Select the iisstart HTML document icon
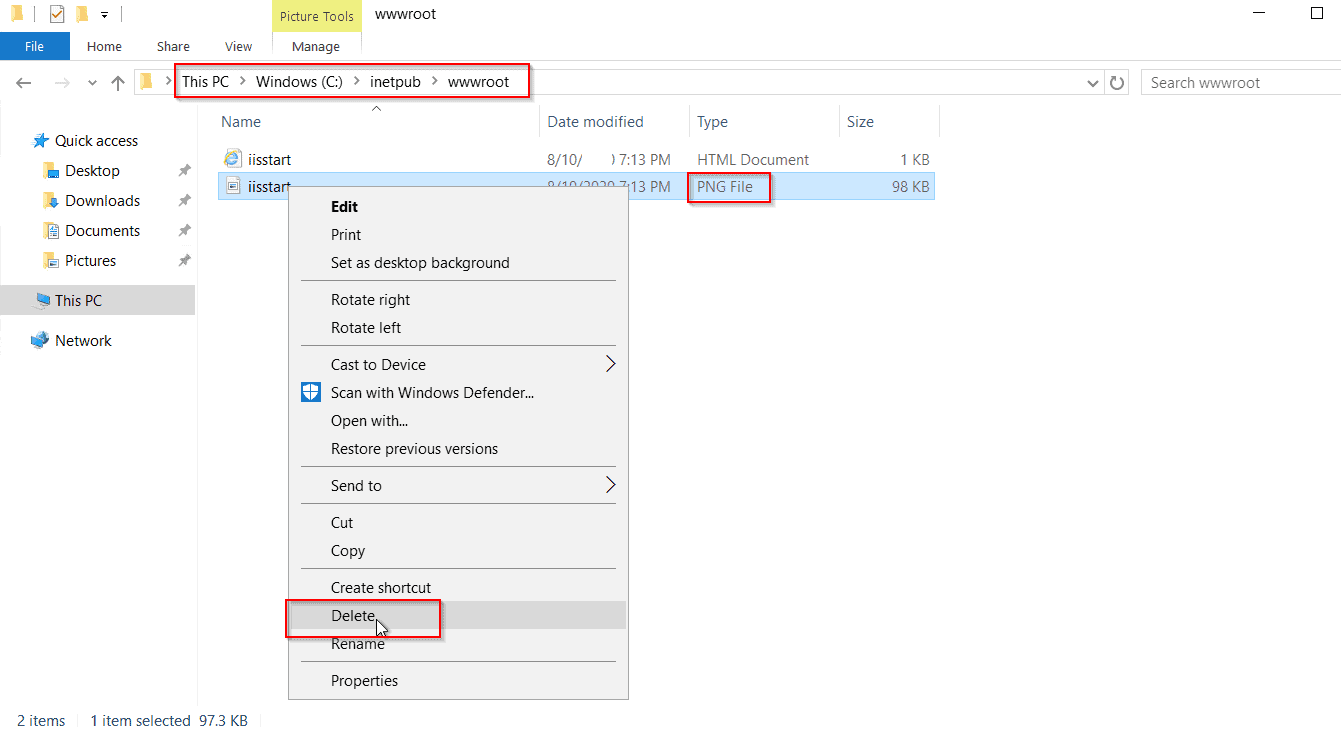 pos(232,159)
